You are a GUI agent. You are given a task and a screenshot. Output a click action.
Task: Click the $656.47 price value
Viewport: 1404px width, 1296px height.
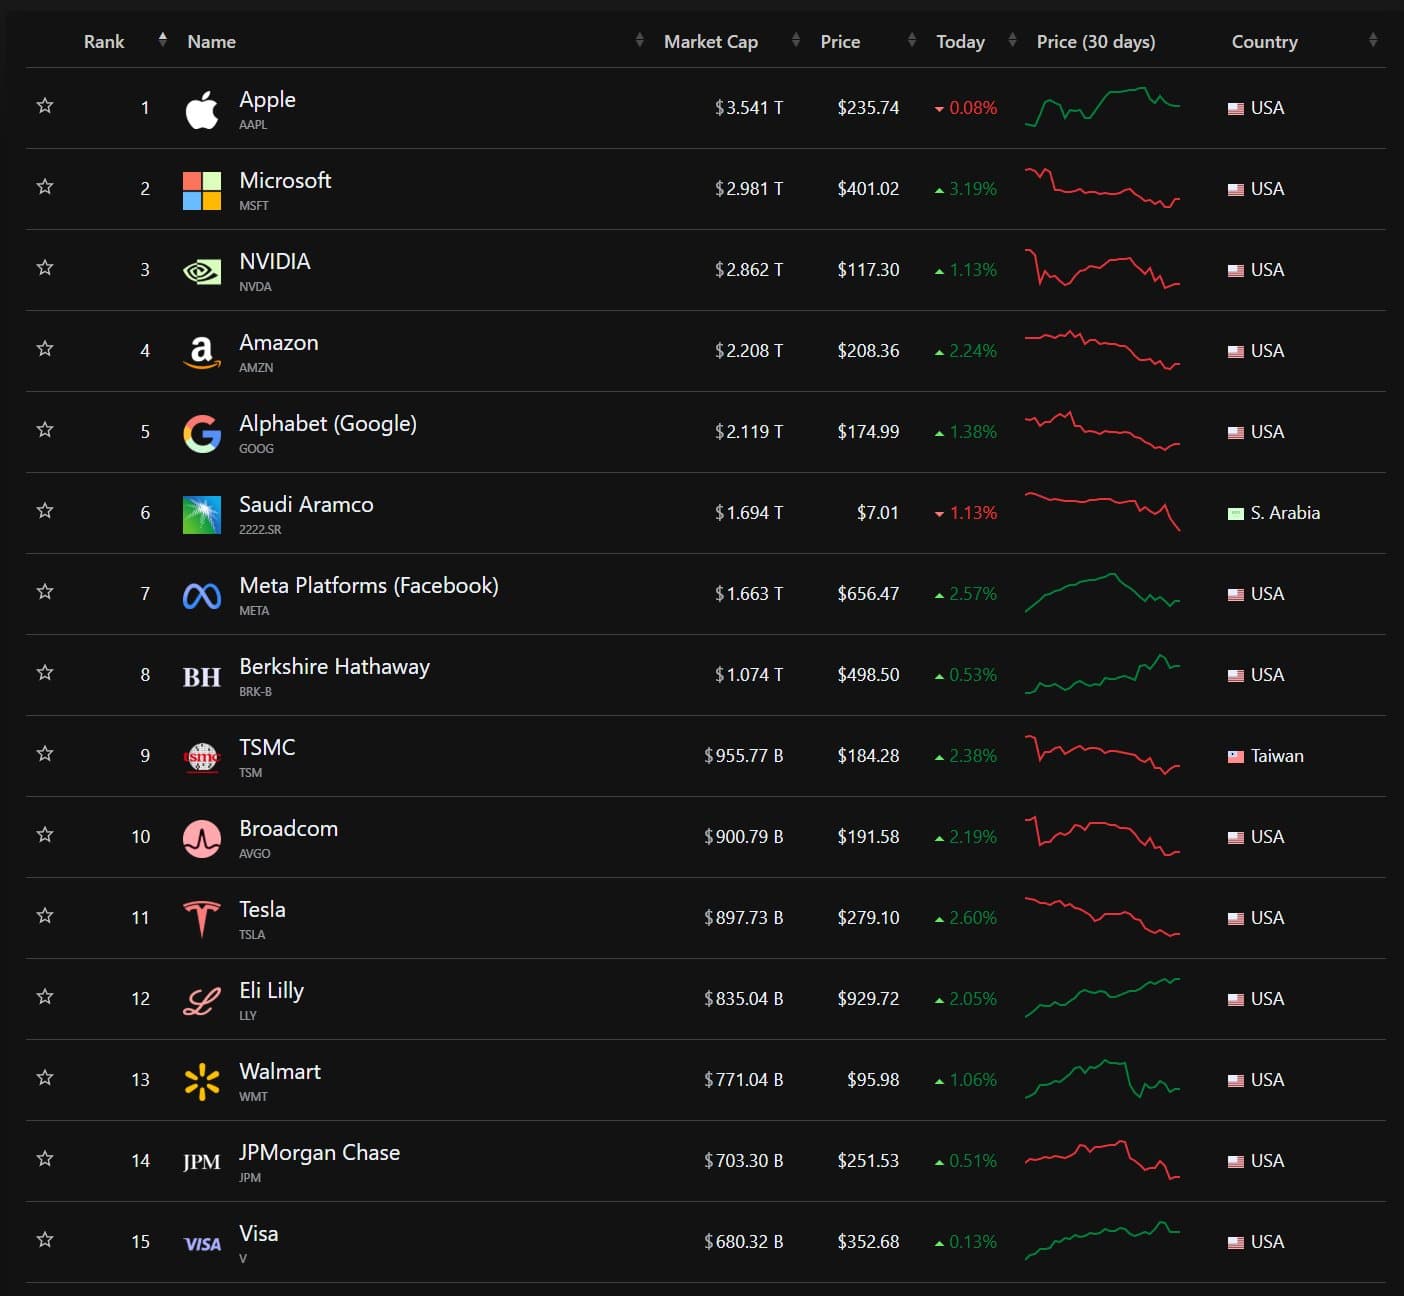(x=868, y=594)
